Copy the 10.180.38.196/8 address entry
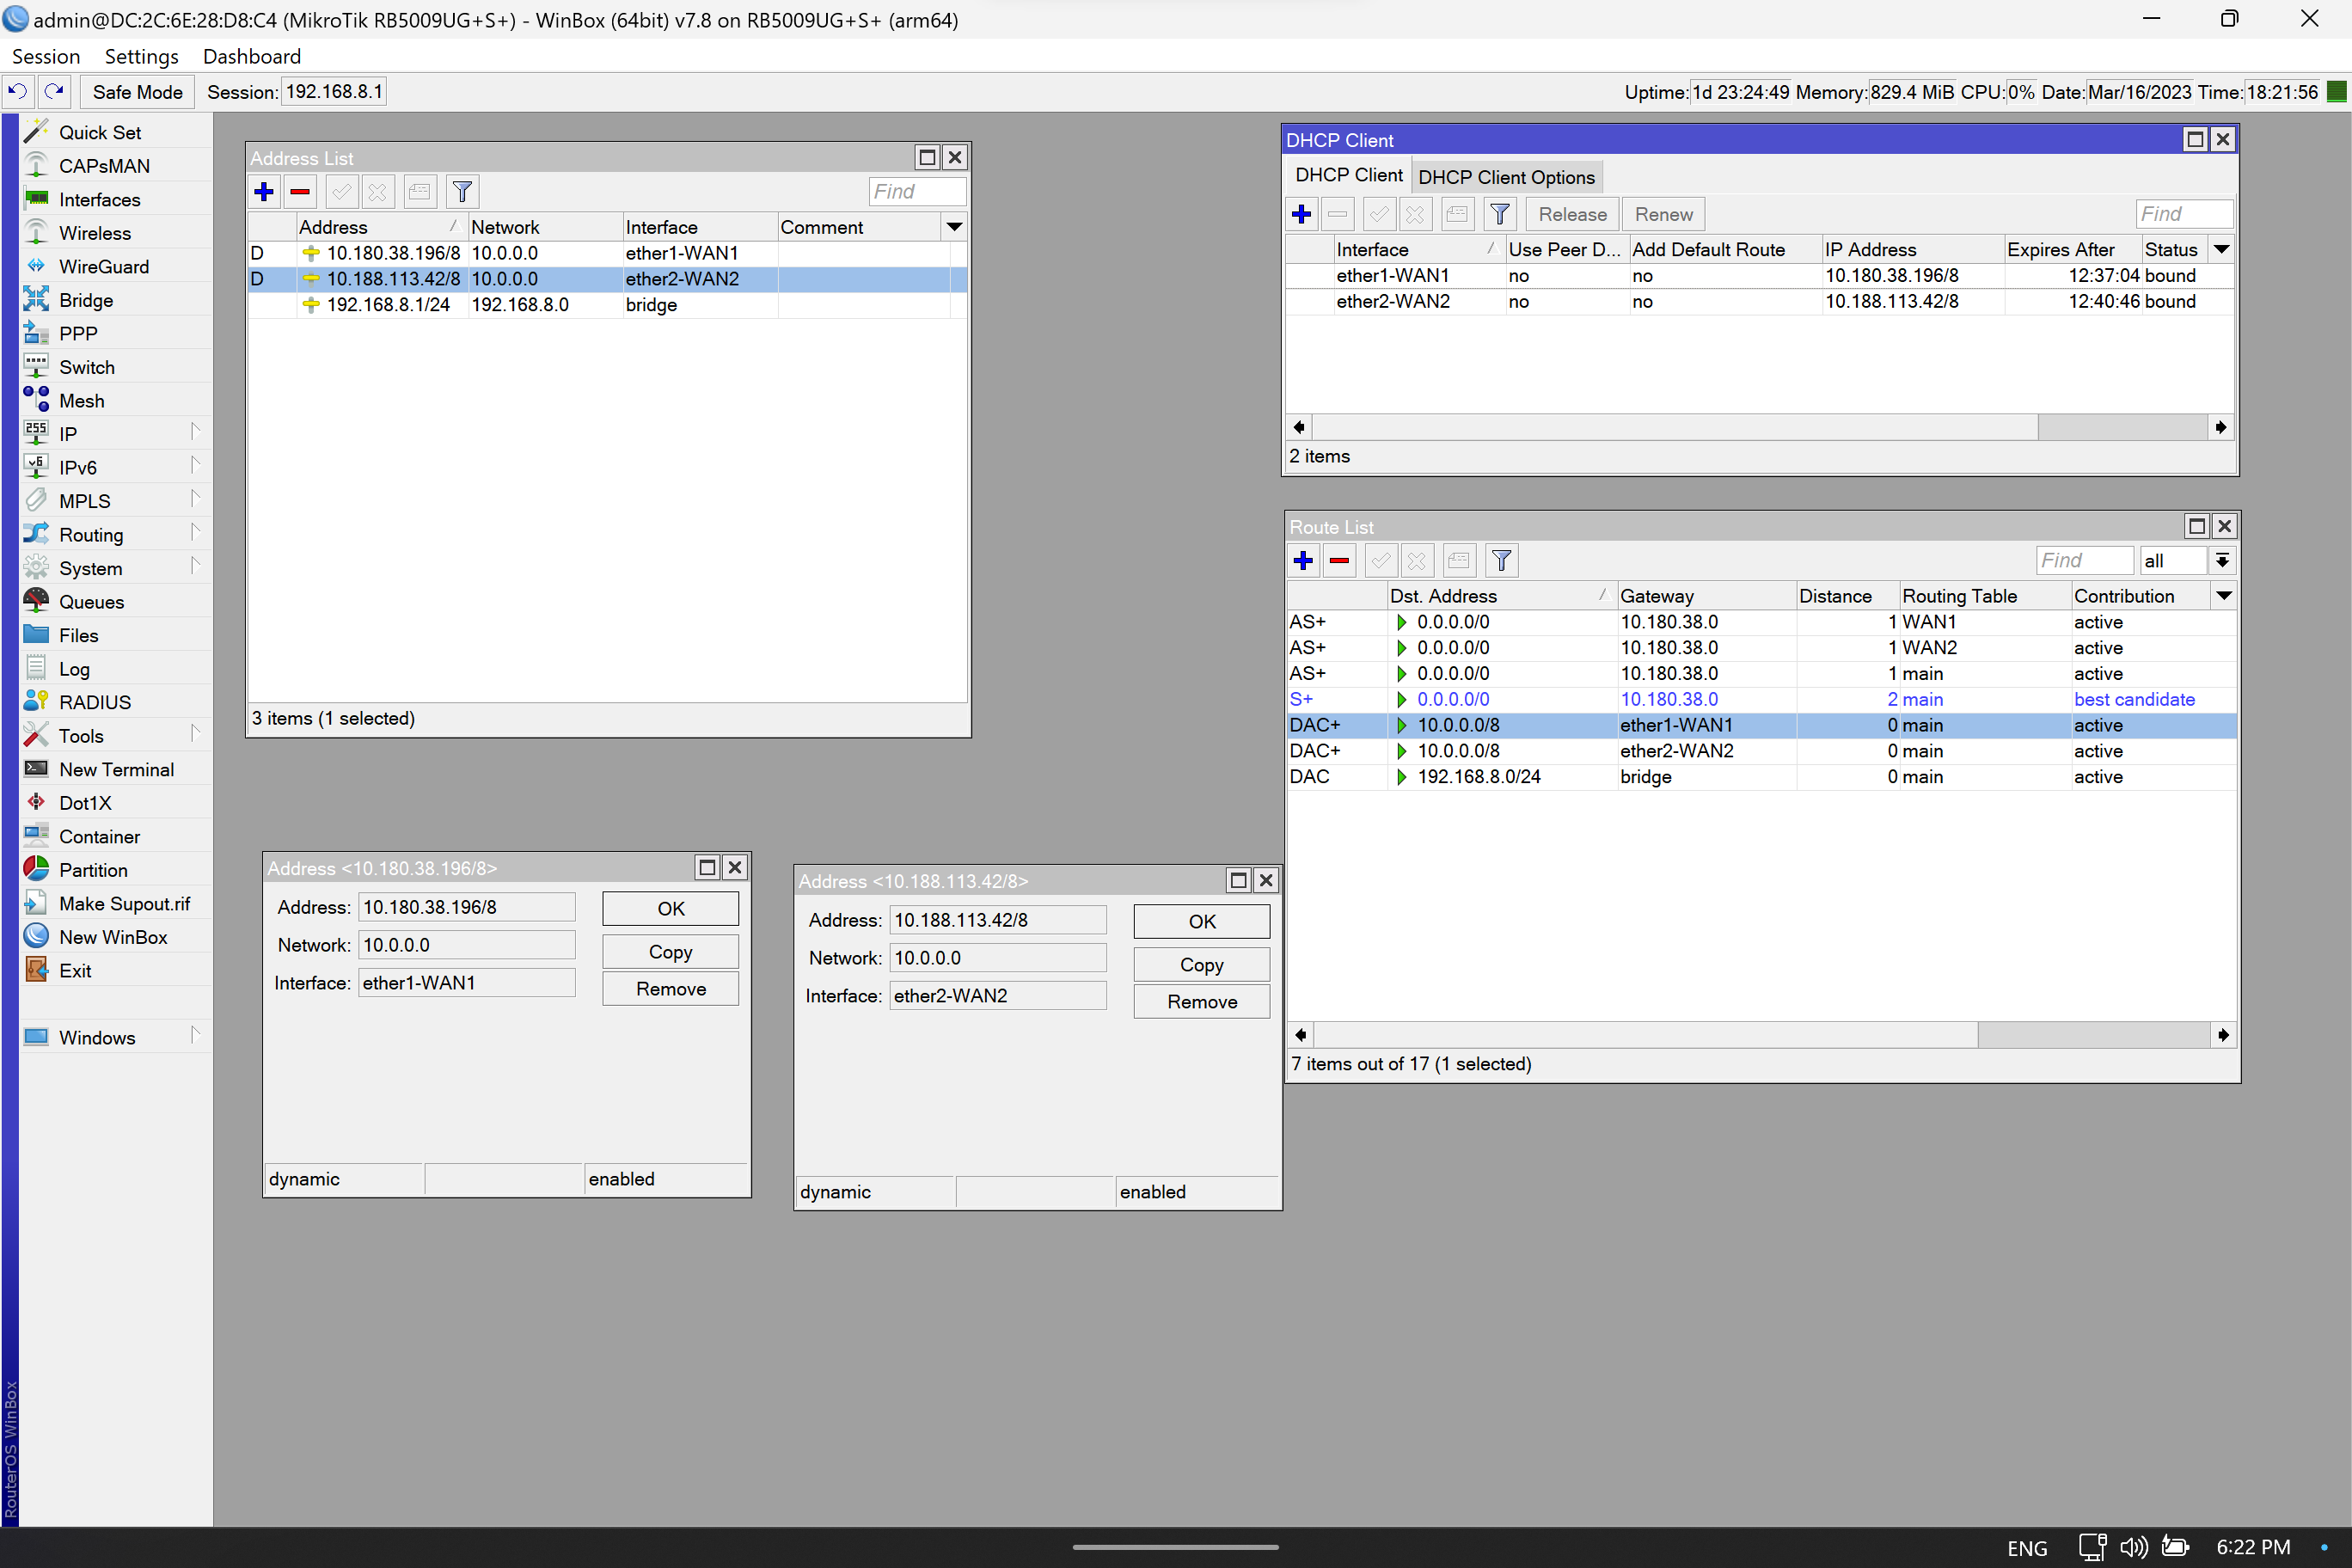The image size is (2352, 1568). pyautogui.click(x=669, y=951)
